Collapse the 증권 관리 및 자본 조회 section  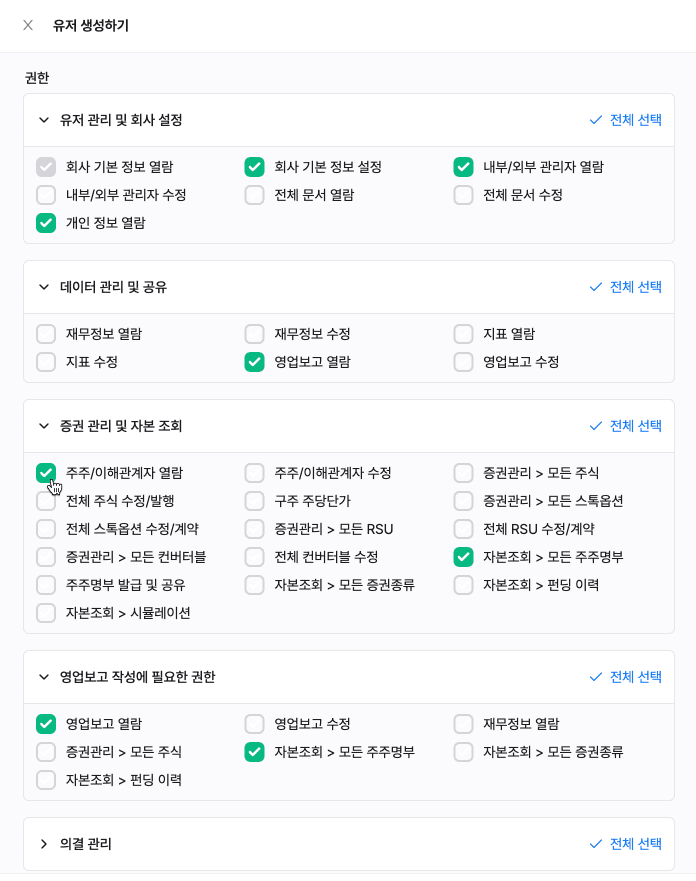tap(44, 426)
